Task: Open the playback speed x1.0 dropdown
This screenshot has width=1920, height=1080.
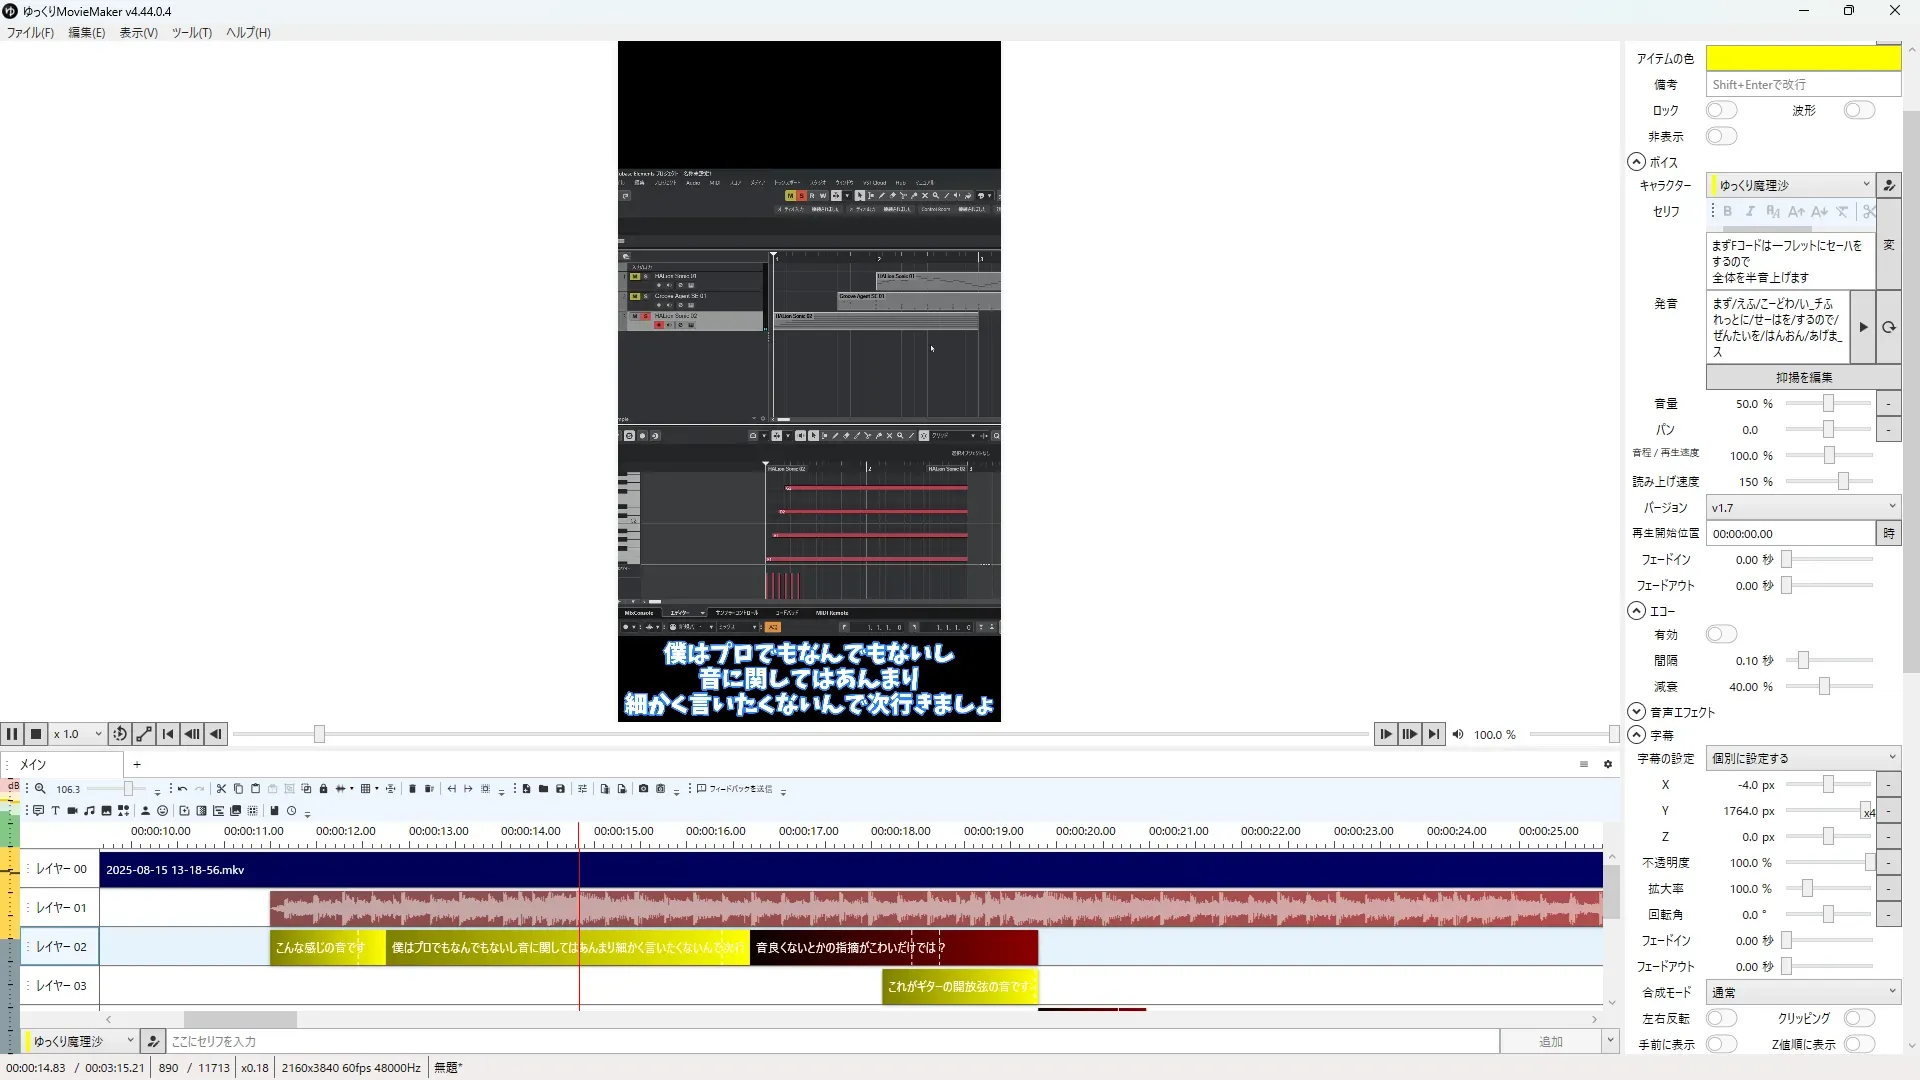Action: (78, 734)
